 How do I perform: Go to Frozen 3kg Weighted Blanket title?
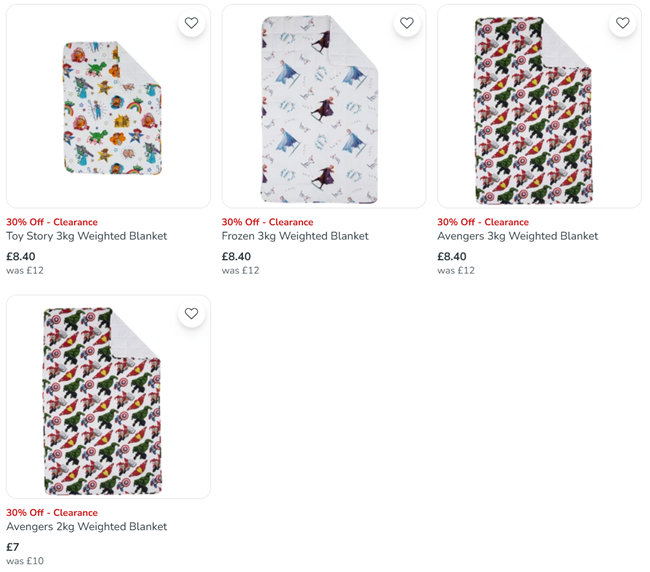click(x=295, y=237)
